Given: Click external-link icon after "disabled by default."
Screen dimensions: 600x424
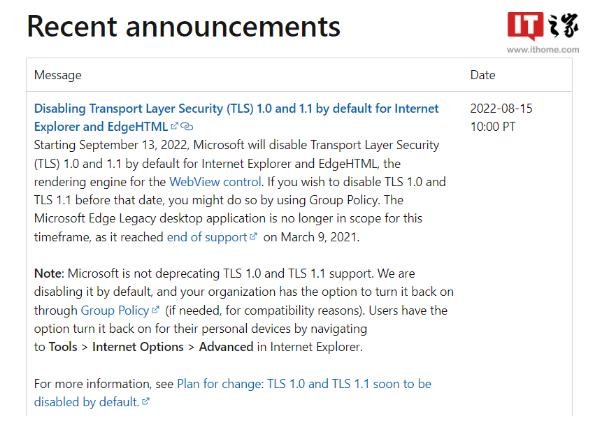Looking at the screenshot, I should pos(146,402).
